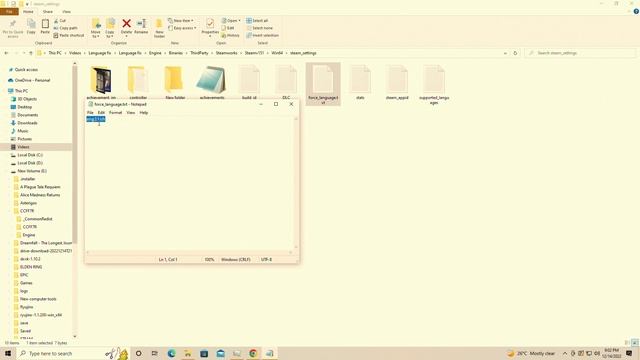Click Steamworks in the address breadcrumb
Image resolution: width=640 pixels, height=360 pixels.
click(x=227, y=53)
